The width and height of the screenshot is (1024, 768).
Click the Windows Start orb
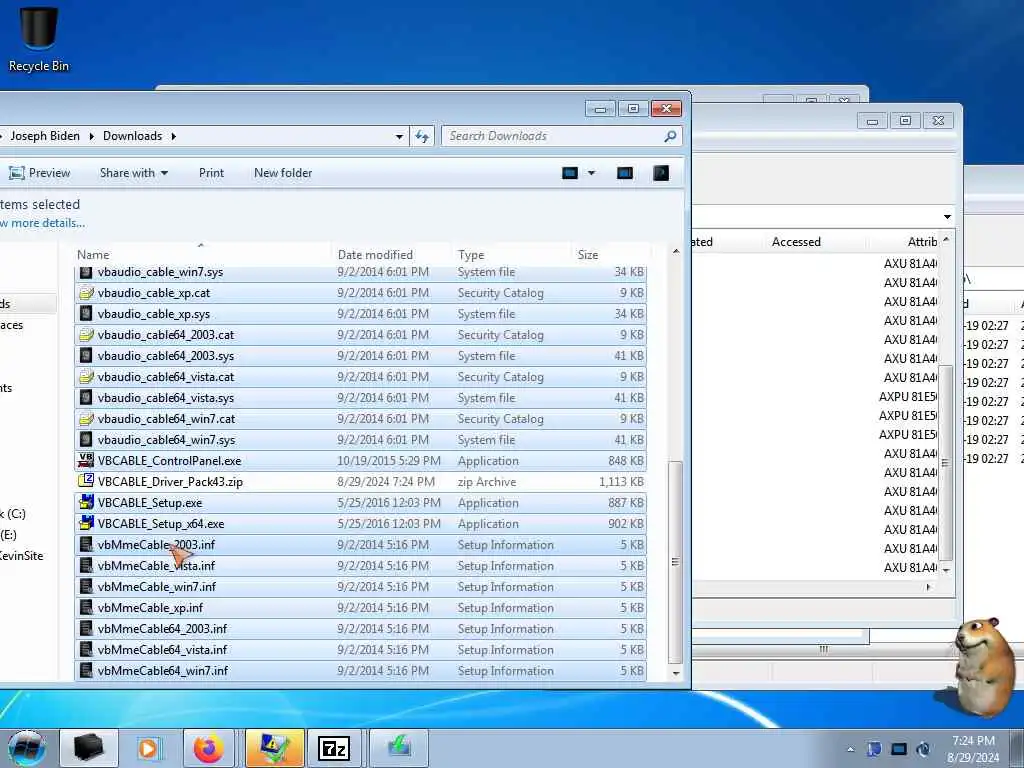(27, 748)
